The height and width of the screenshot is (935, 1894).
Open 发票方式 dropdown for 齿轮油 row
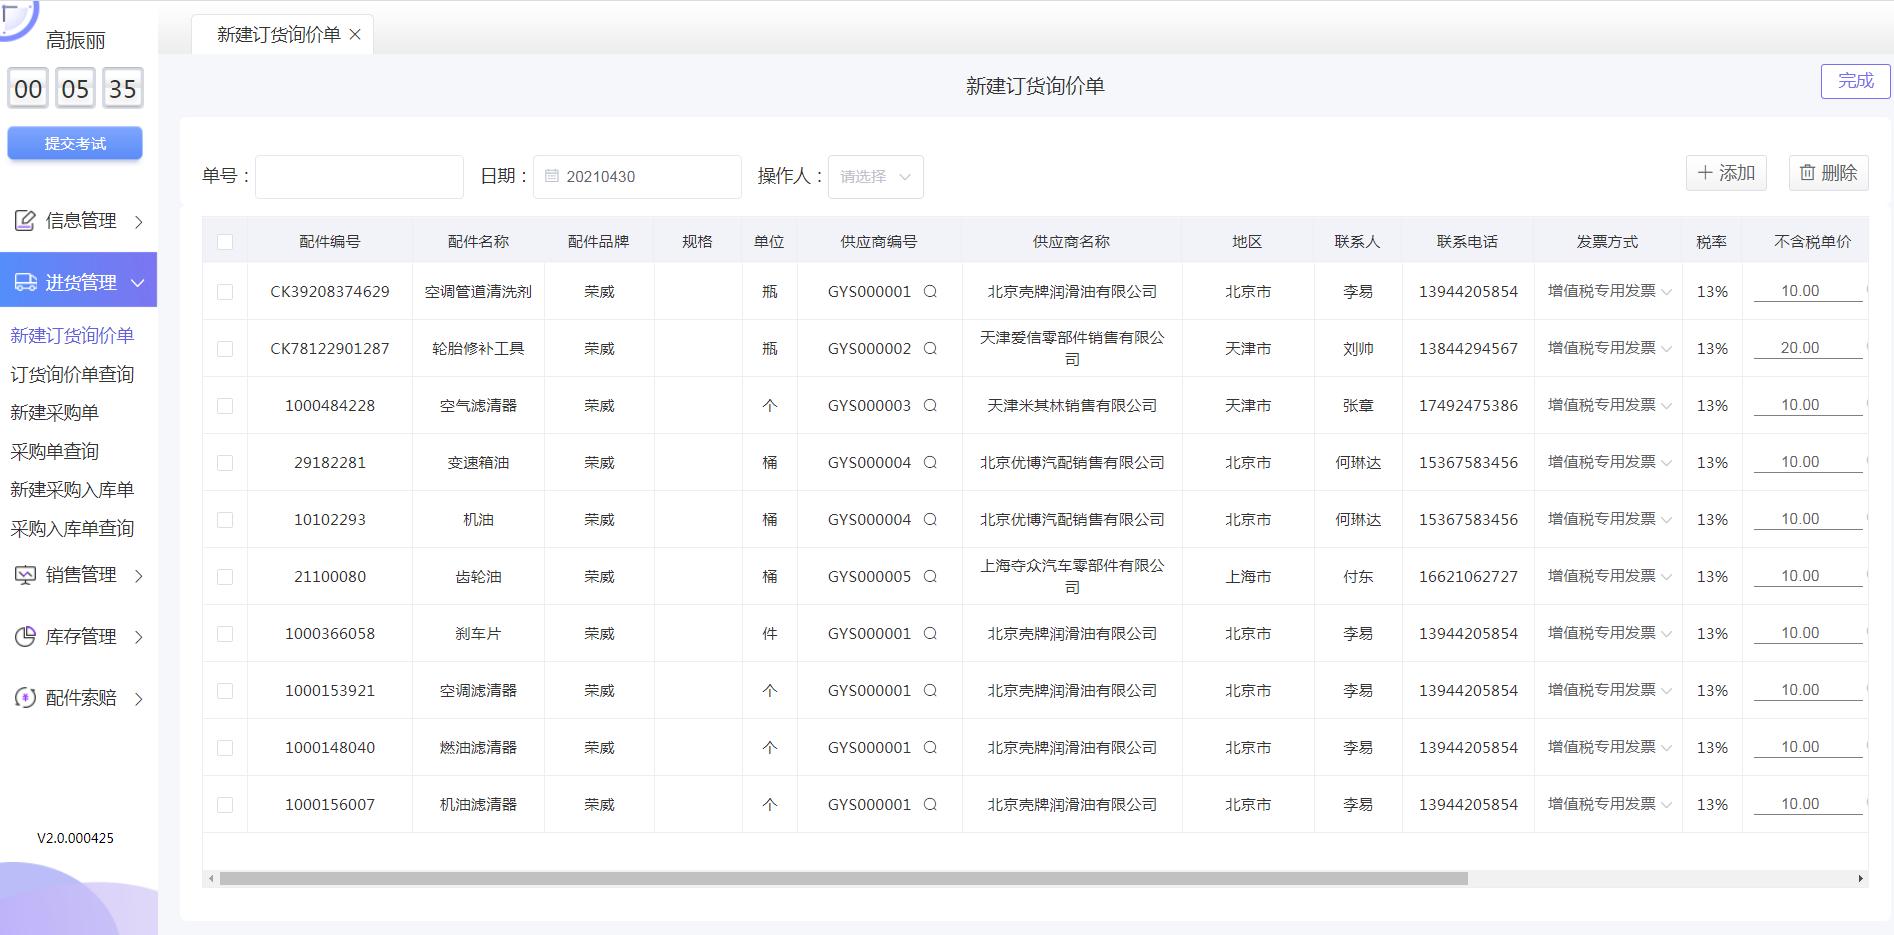pyautogui.click(x=1608, y=576)
